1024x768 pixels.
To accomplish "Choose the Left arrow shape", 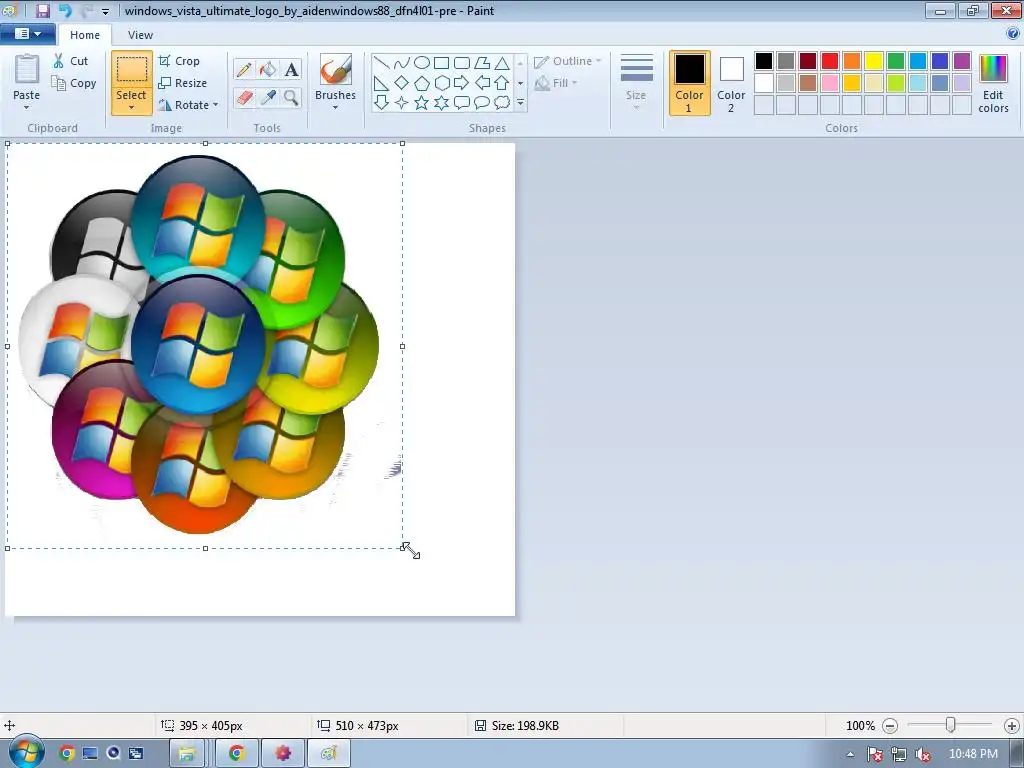I will click(482, 83).
